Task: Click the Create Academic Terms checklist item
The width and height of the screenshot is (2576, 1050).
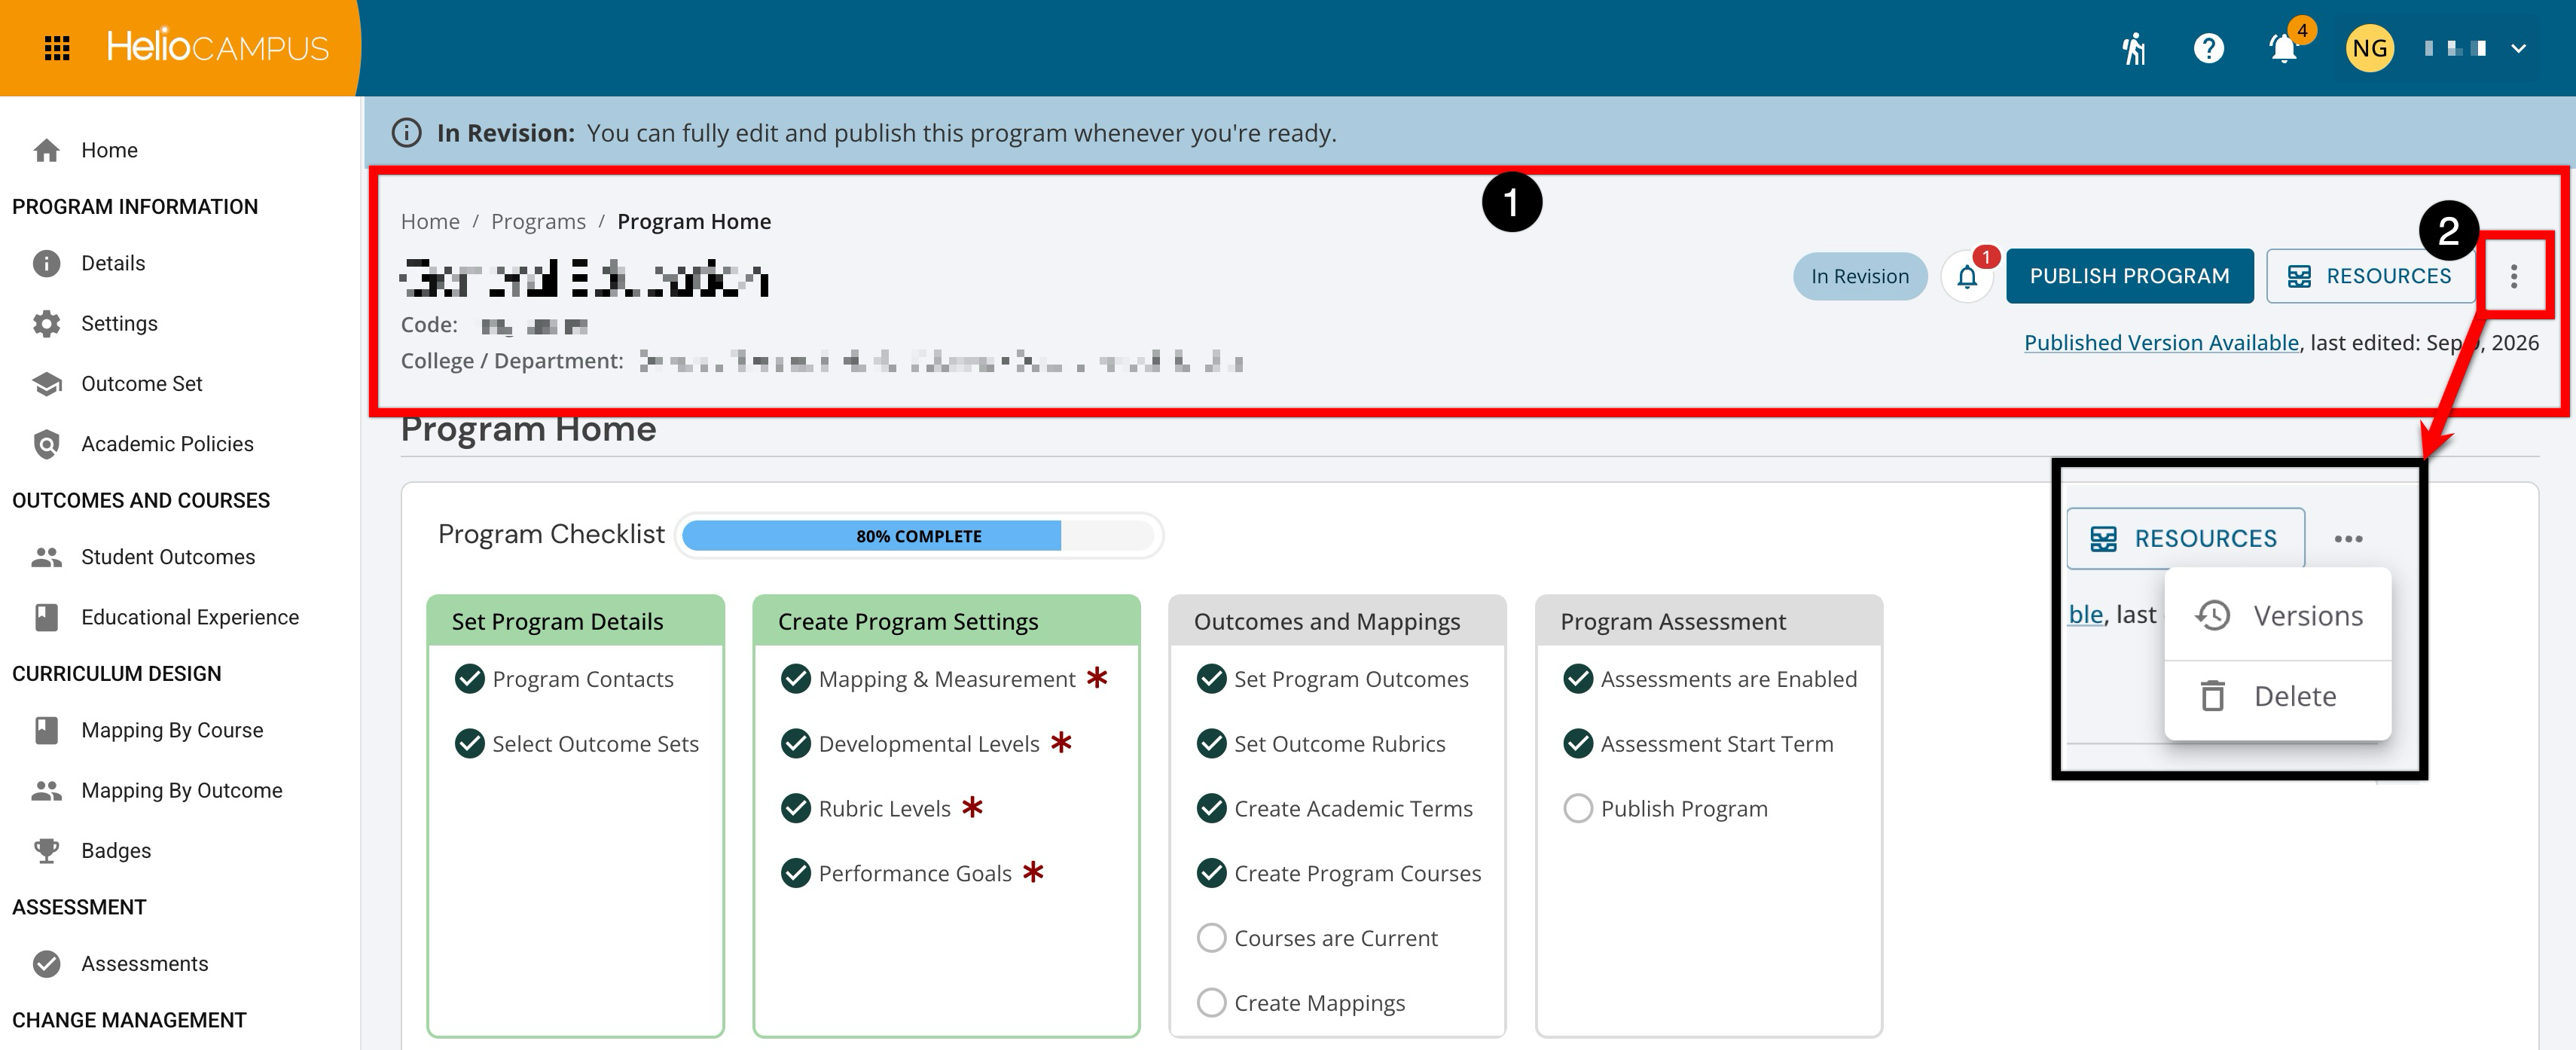Action: (1335, 808)
